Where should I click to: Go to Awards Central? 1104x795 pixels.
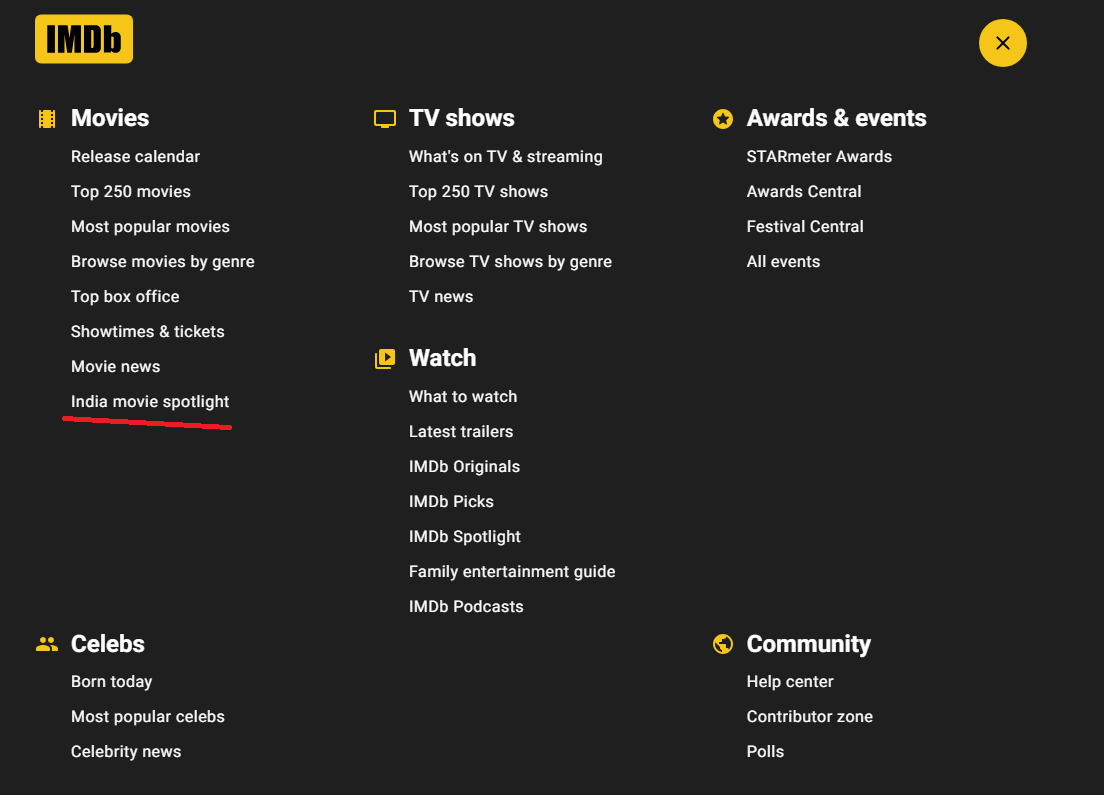tap(804, 192)
